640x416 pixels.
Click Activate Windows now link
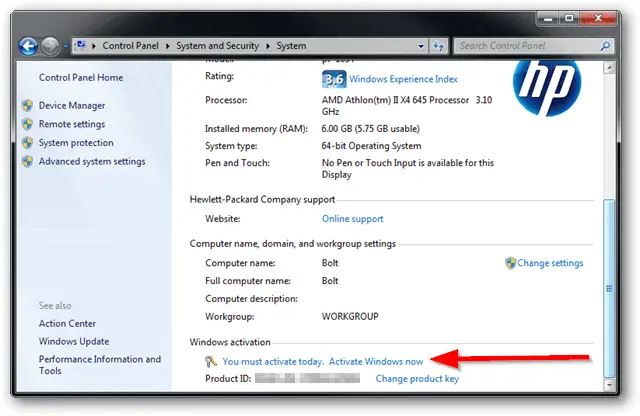pyautogui.click(x=376, y=362)
